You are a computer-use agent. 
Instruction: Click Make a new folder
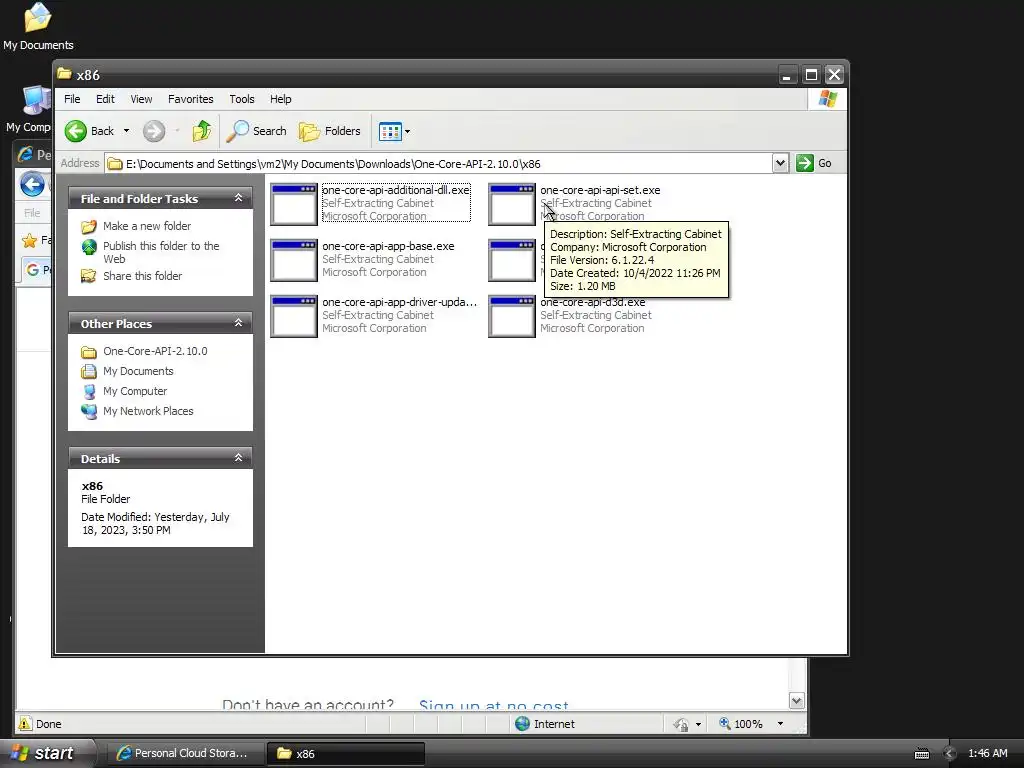click(147, 226)
